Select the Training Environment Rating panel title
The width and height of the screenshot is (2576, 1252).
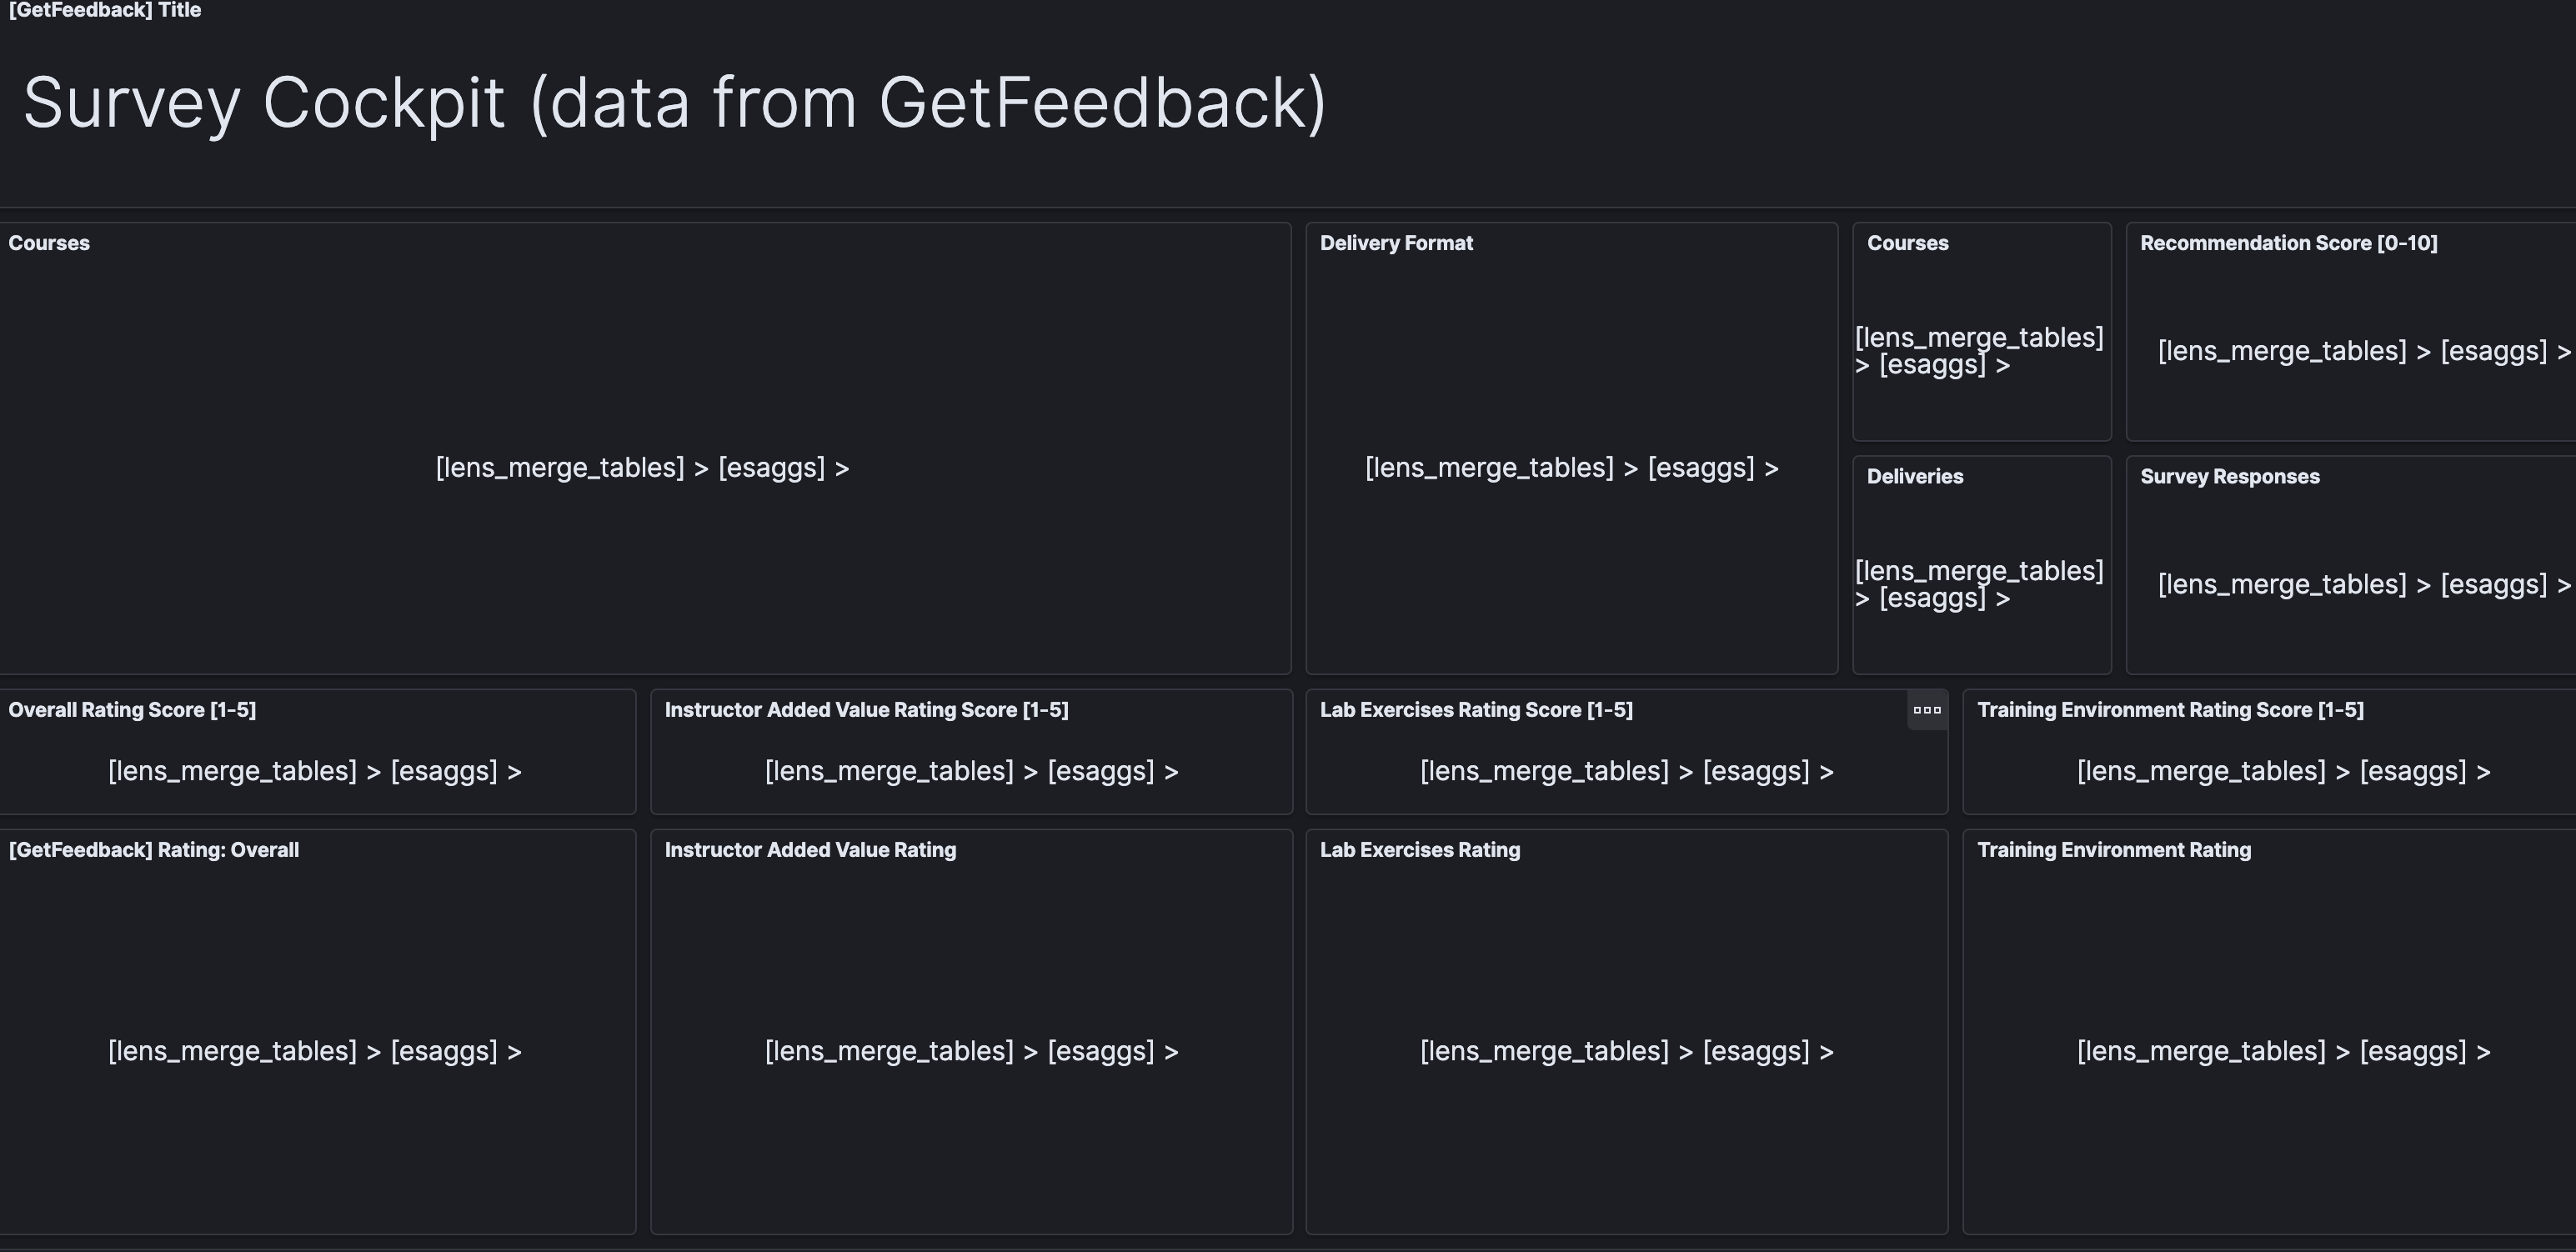pos(2113,850)
